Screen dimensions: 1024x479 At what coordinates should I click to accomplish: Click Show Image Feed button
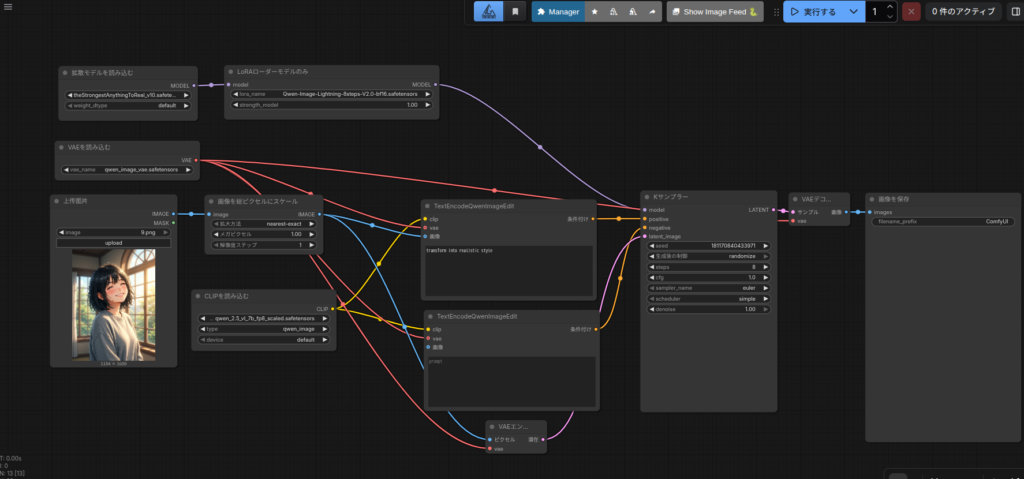click(x=714, y=12)
